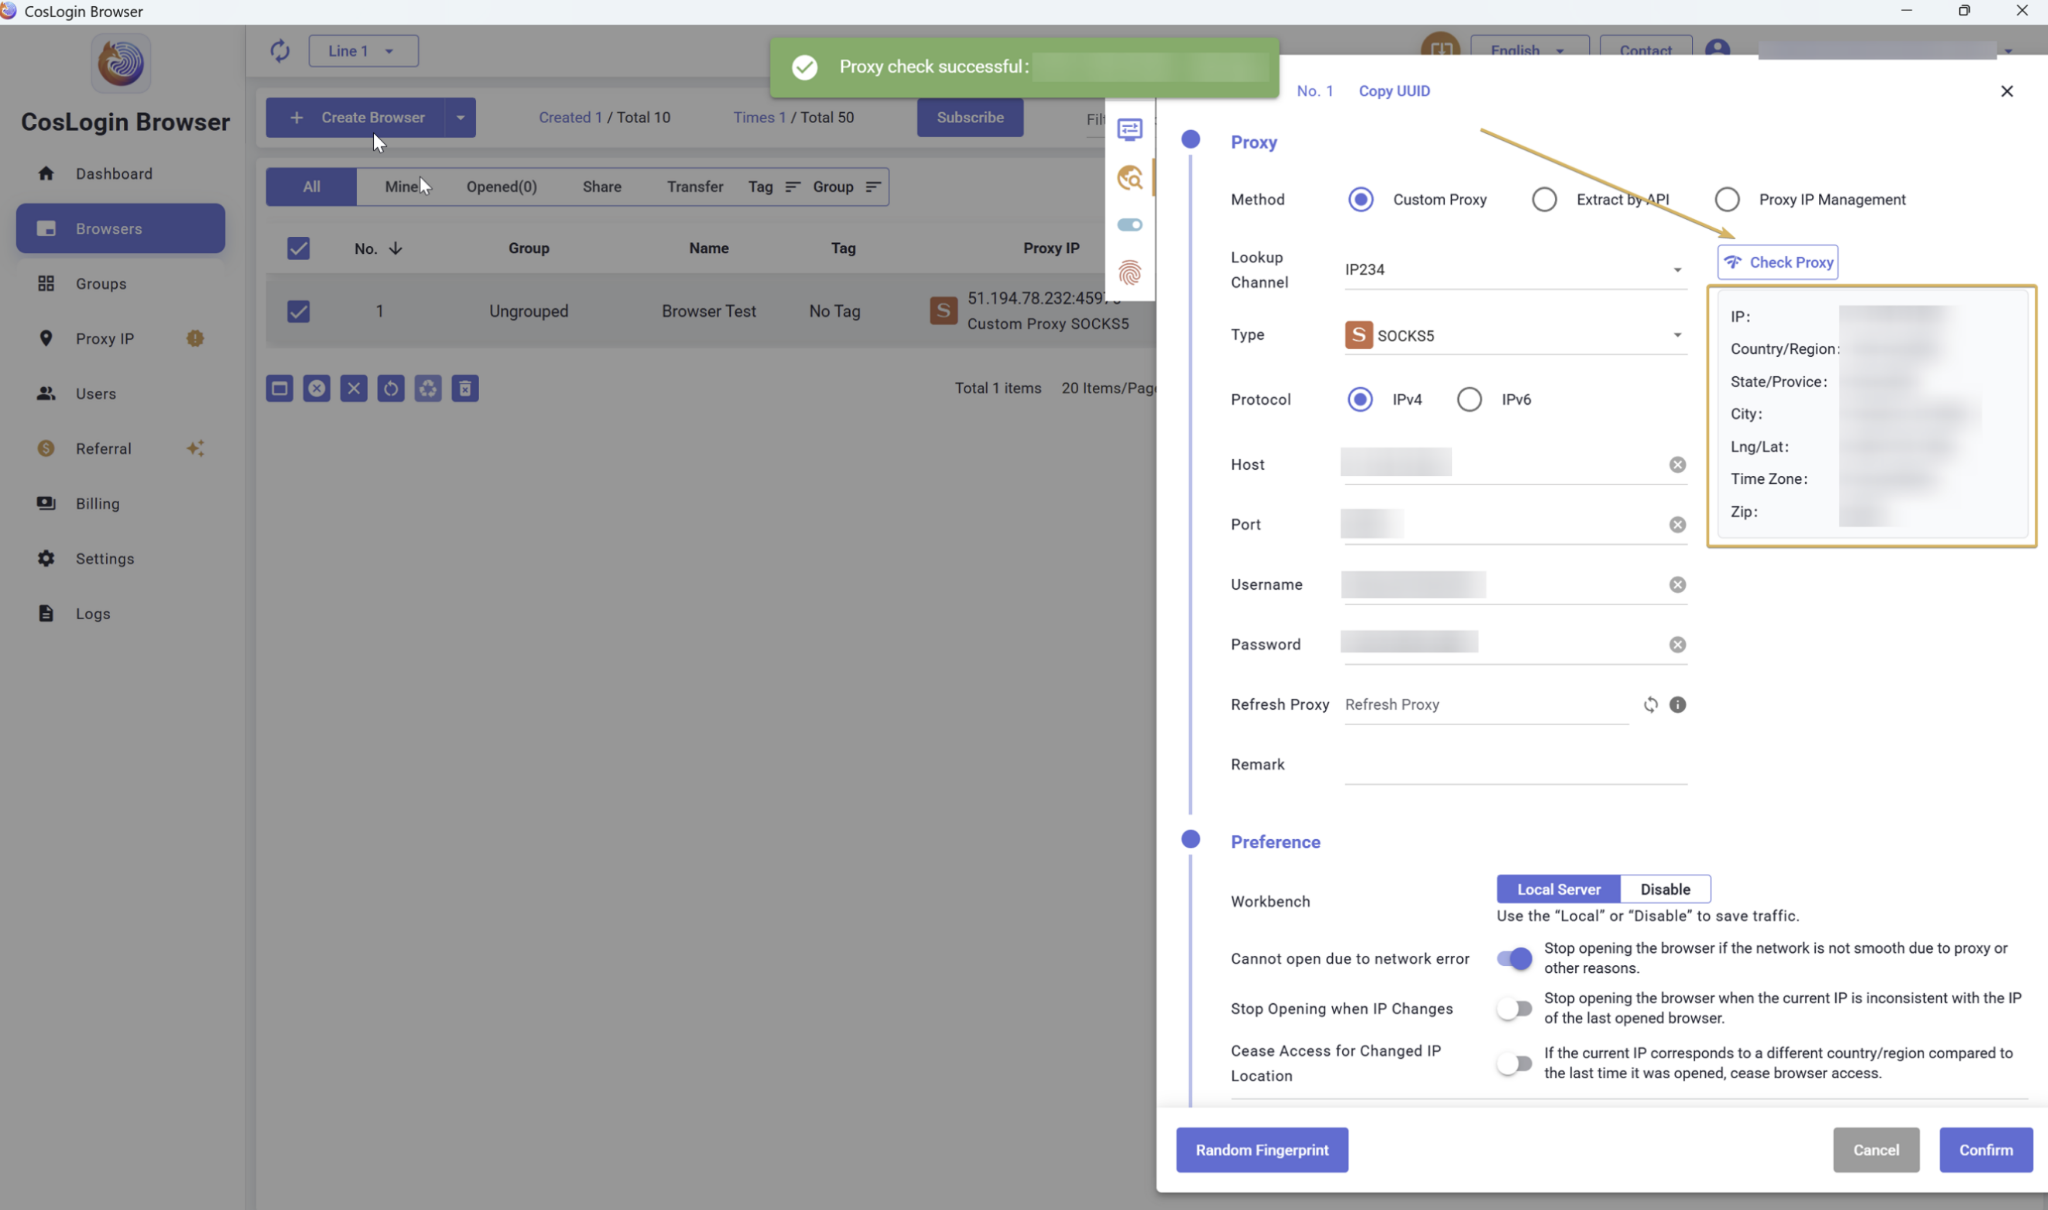Click the Copy UUID link
The image size is (2048, 1210).
click(x=1394, y=91)
